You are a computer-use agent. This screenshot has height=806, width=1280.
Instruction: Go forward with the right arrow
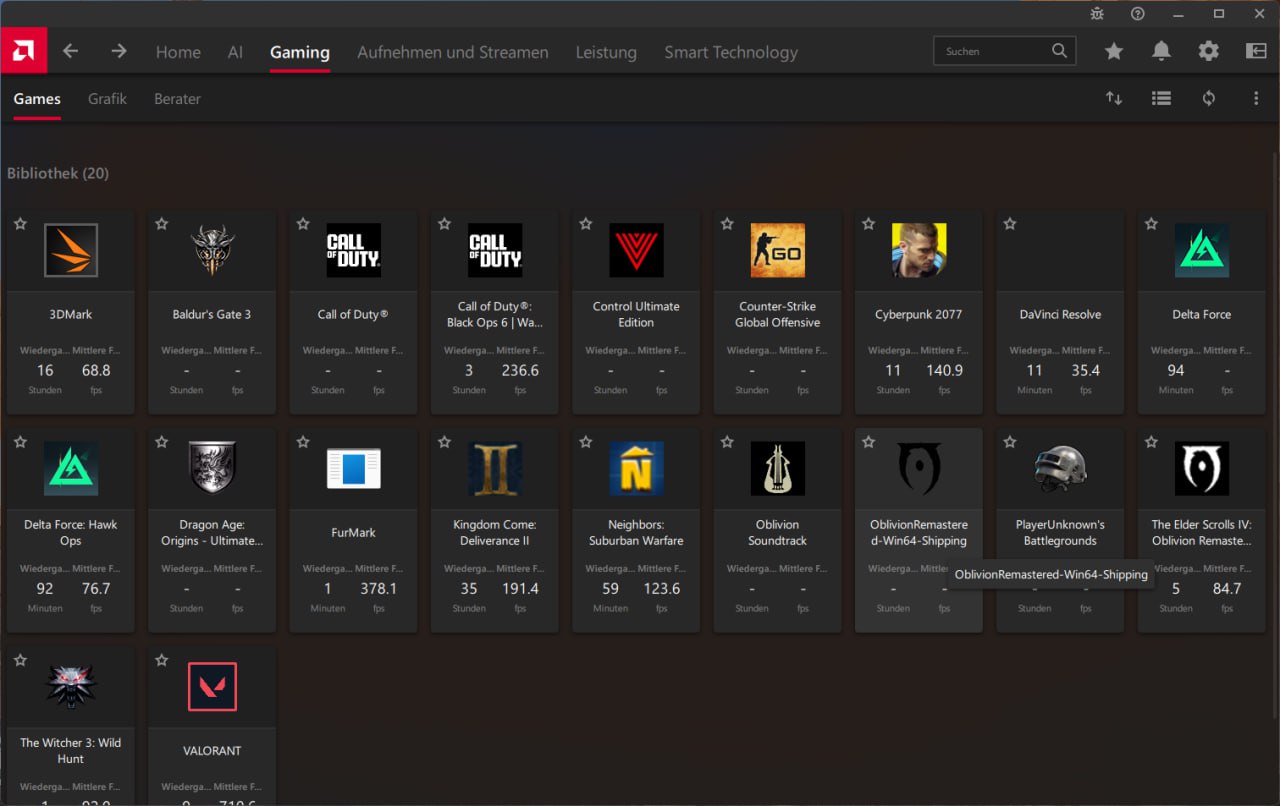tap(119, 51)
